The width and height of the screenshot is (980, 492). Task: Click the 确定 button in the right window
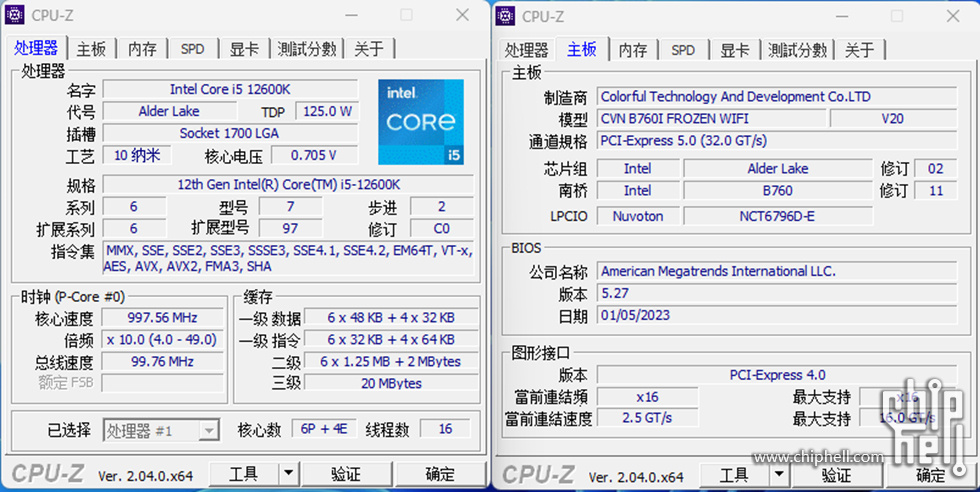[x=931, y=475]
